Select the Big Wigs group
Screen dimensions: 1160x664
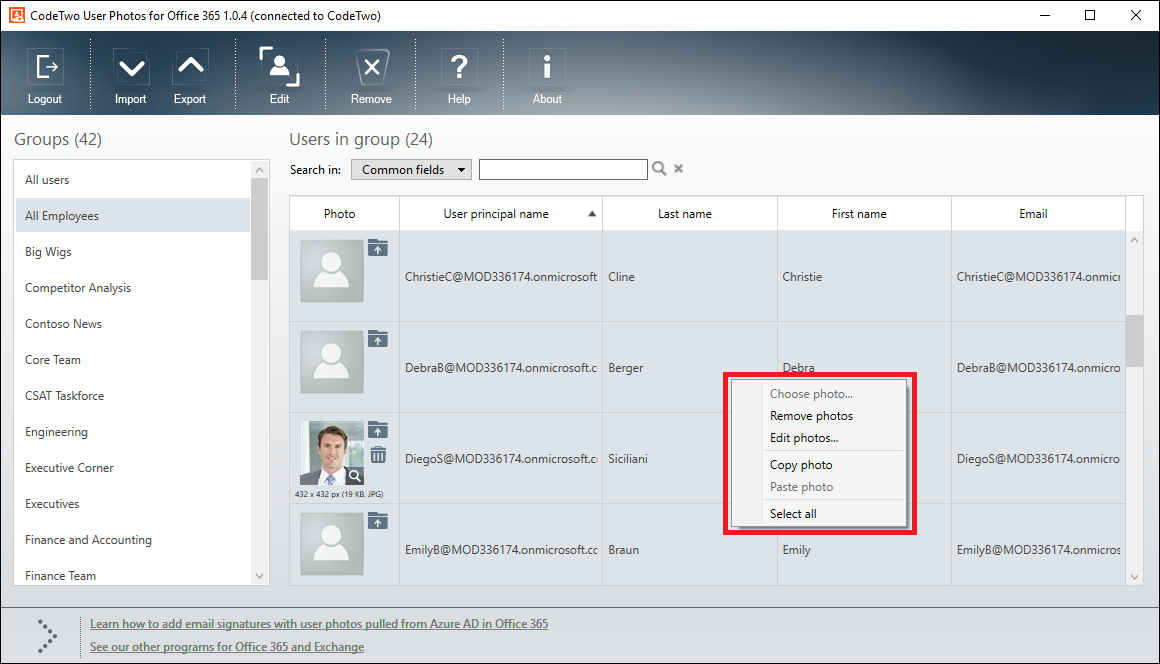pyautogui.click(x=133, y=252)
